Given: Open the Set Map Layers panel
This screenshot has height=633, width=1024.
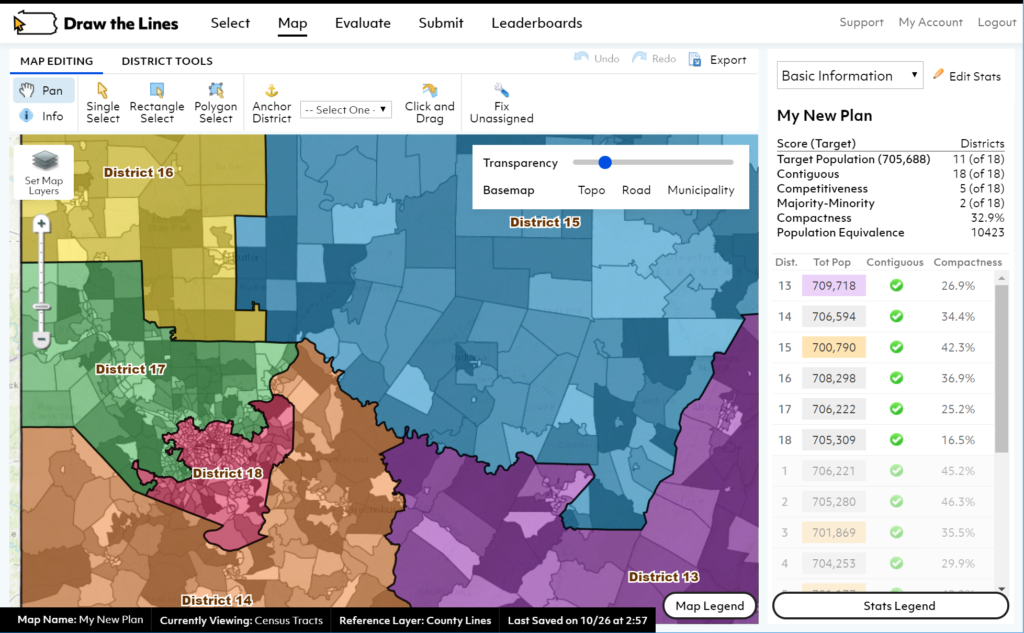Looking at the screenshot, I should (x=42, y=170).
